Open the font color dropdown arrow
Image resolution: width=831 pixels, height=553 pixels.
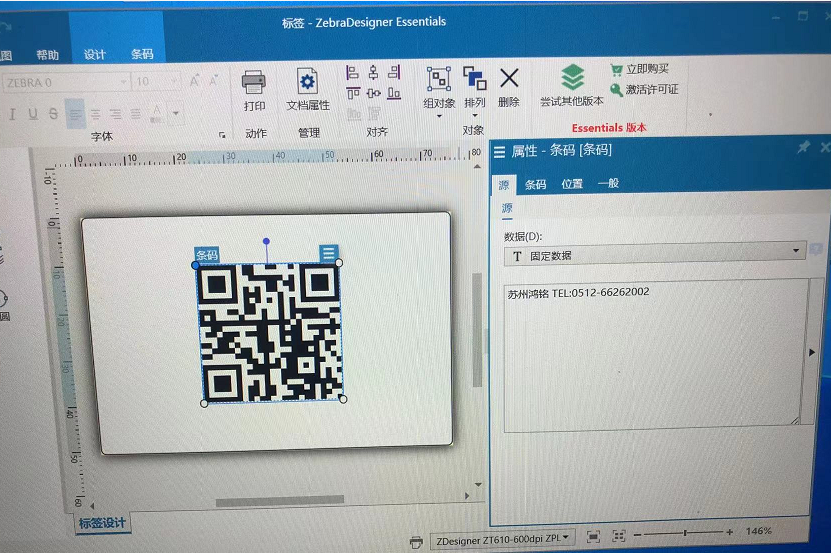point(175,113)
